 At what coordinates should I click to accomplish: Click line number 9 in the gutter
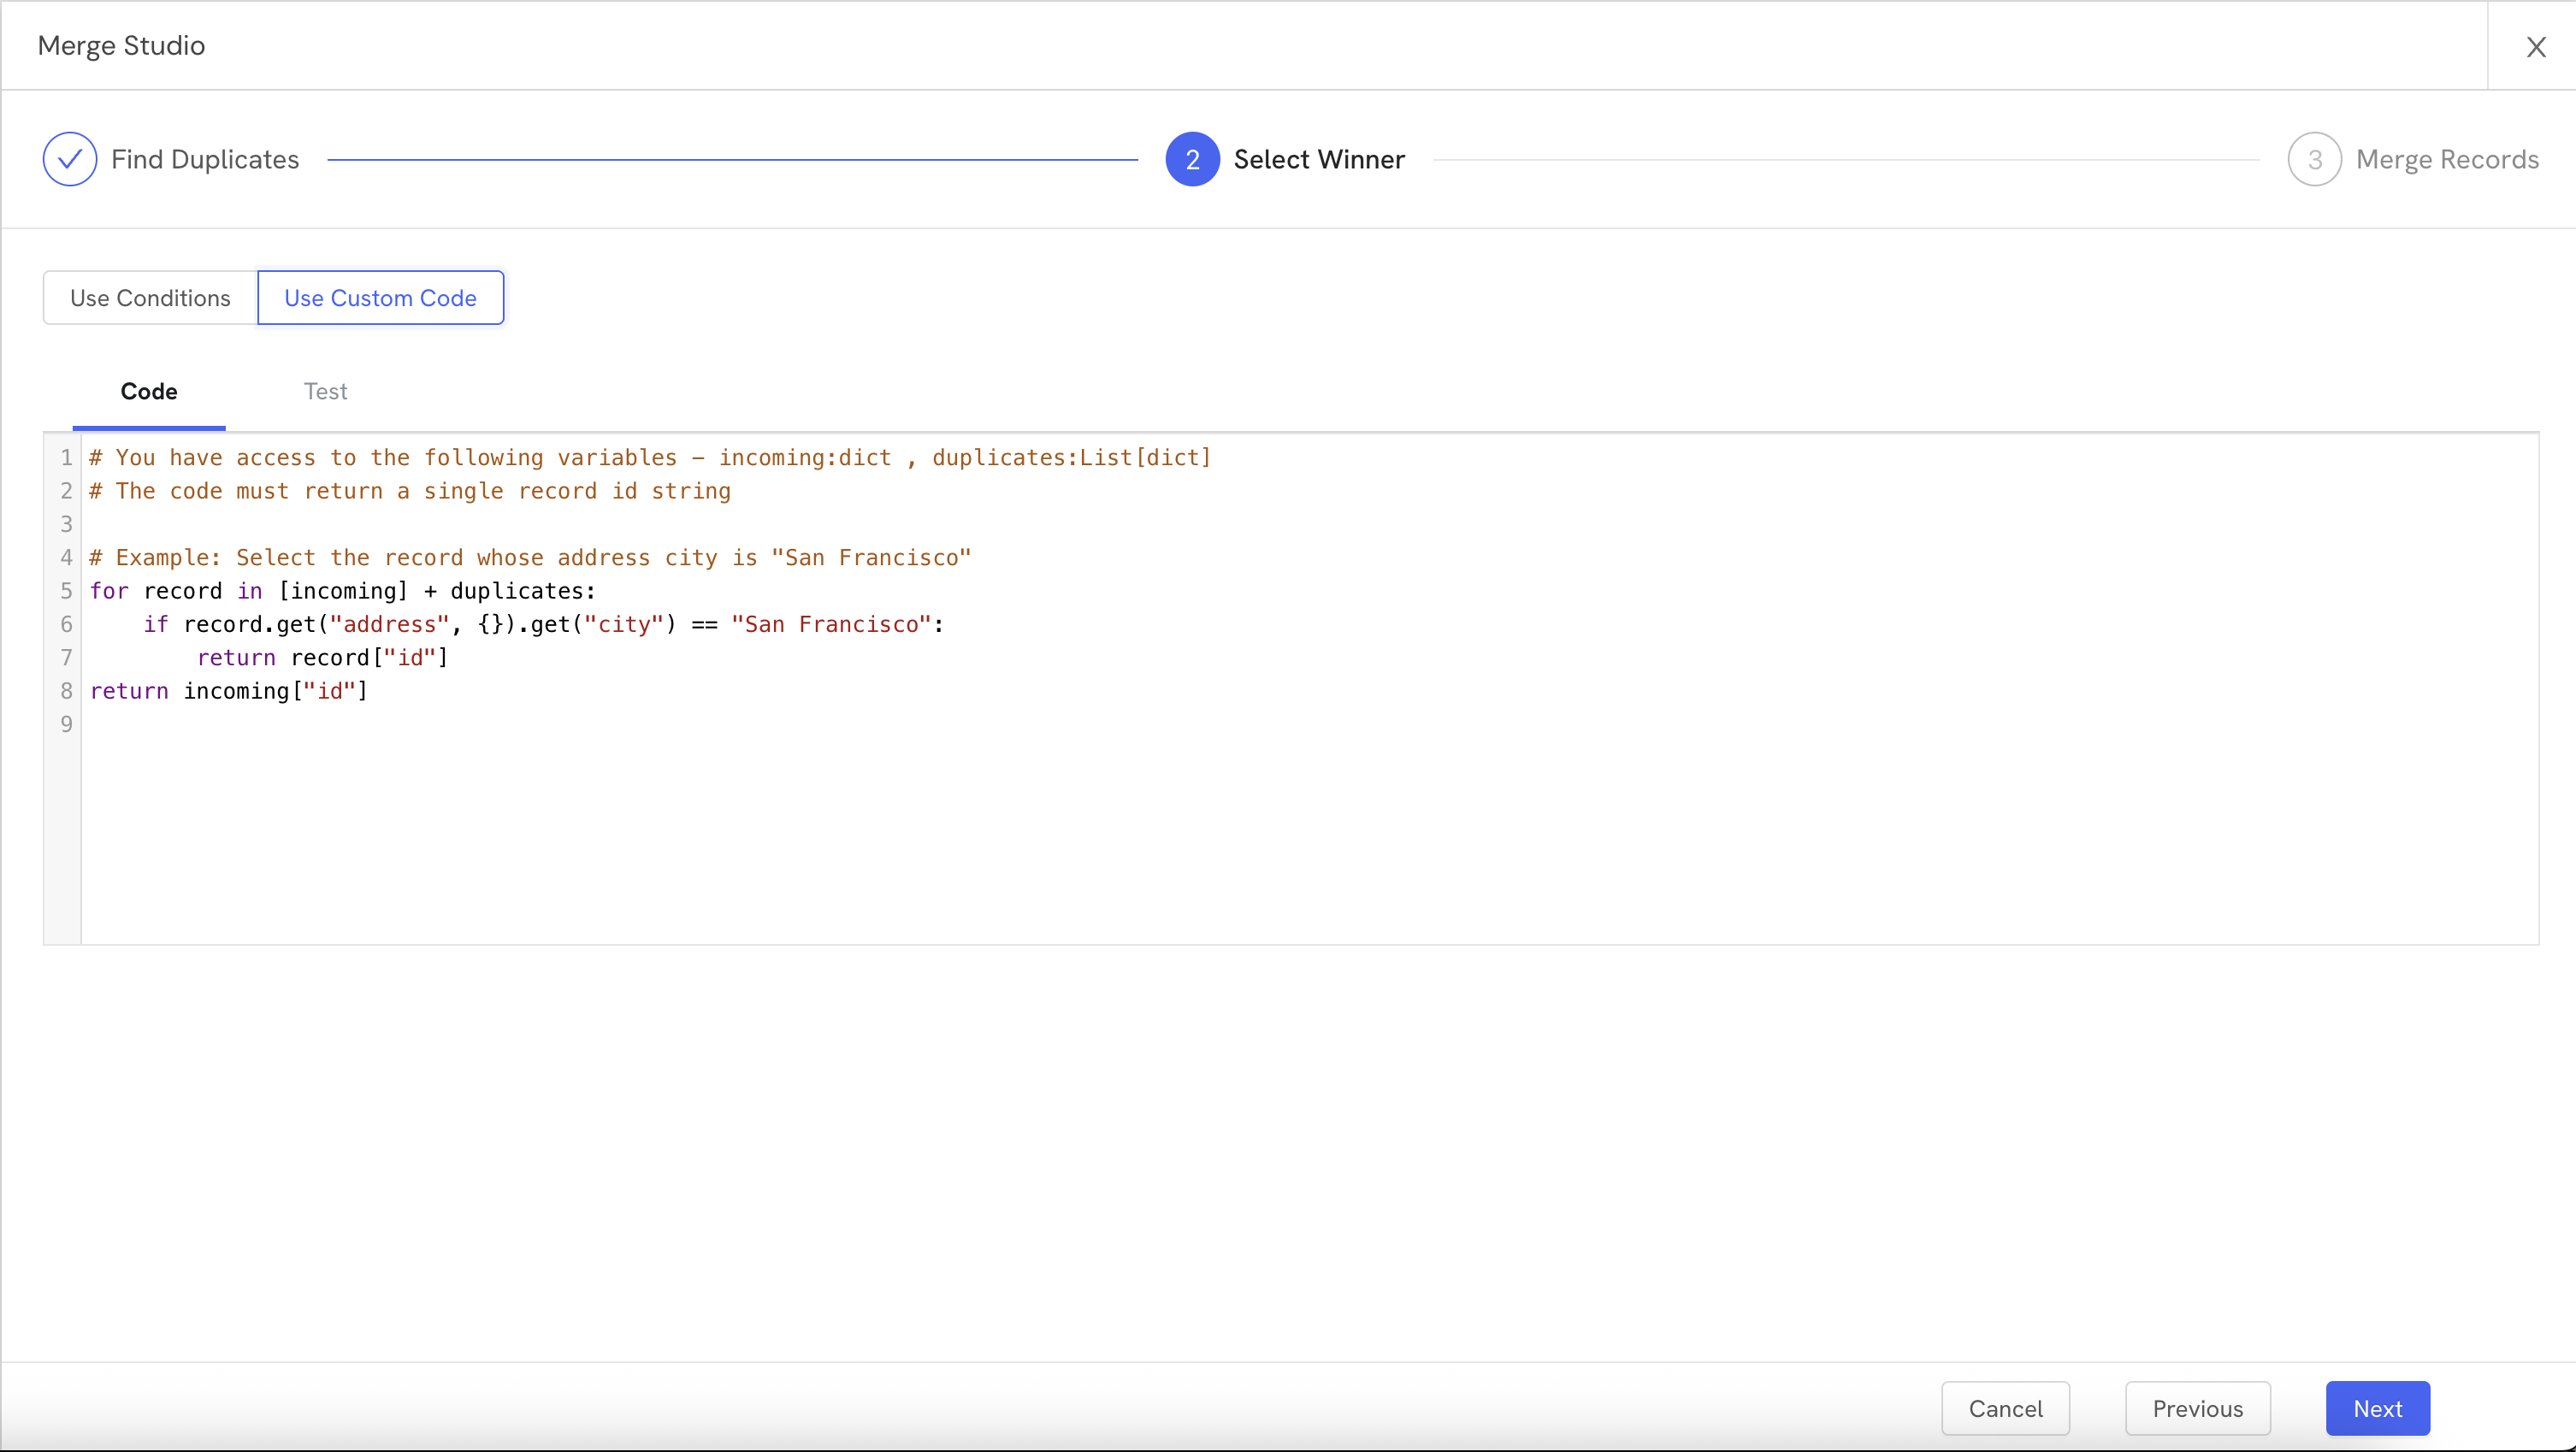[66, 724]
